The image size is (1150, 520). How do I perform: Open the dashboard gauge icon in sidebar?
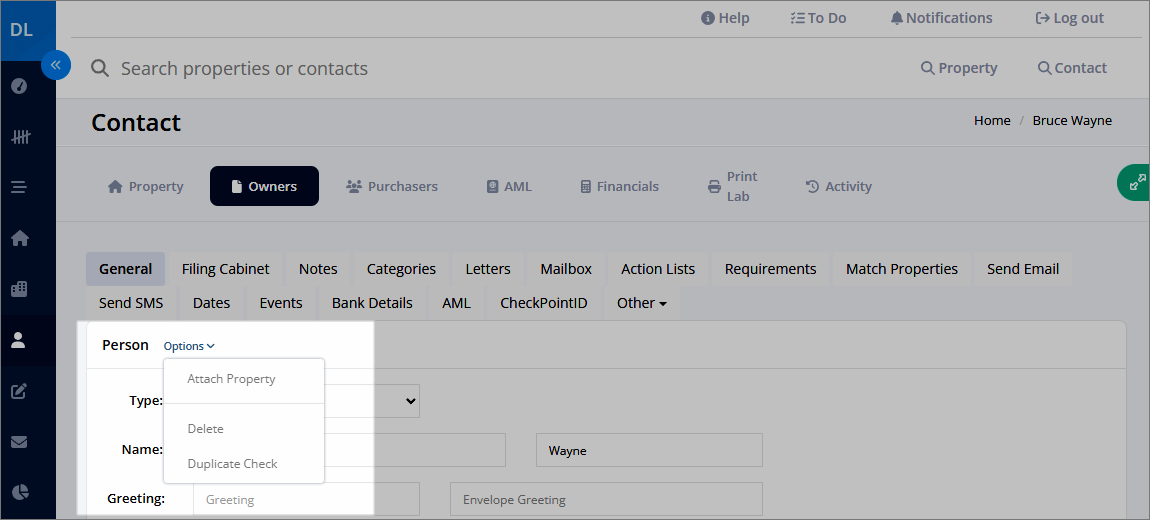pyautogui.click(x=20, y=87)
